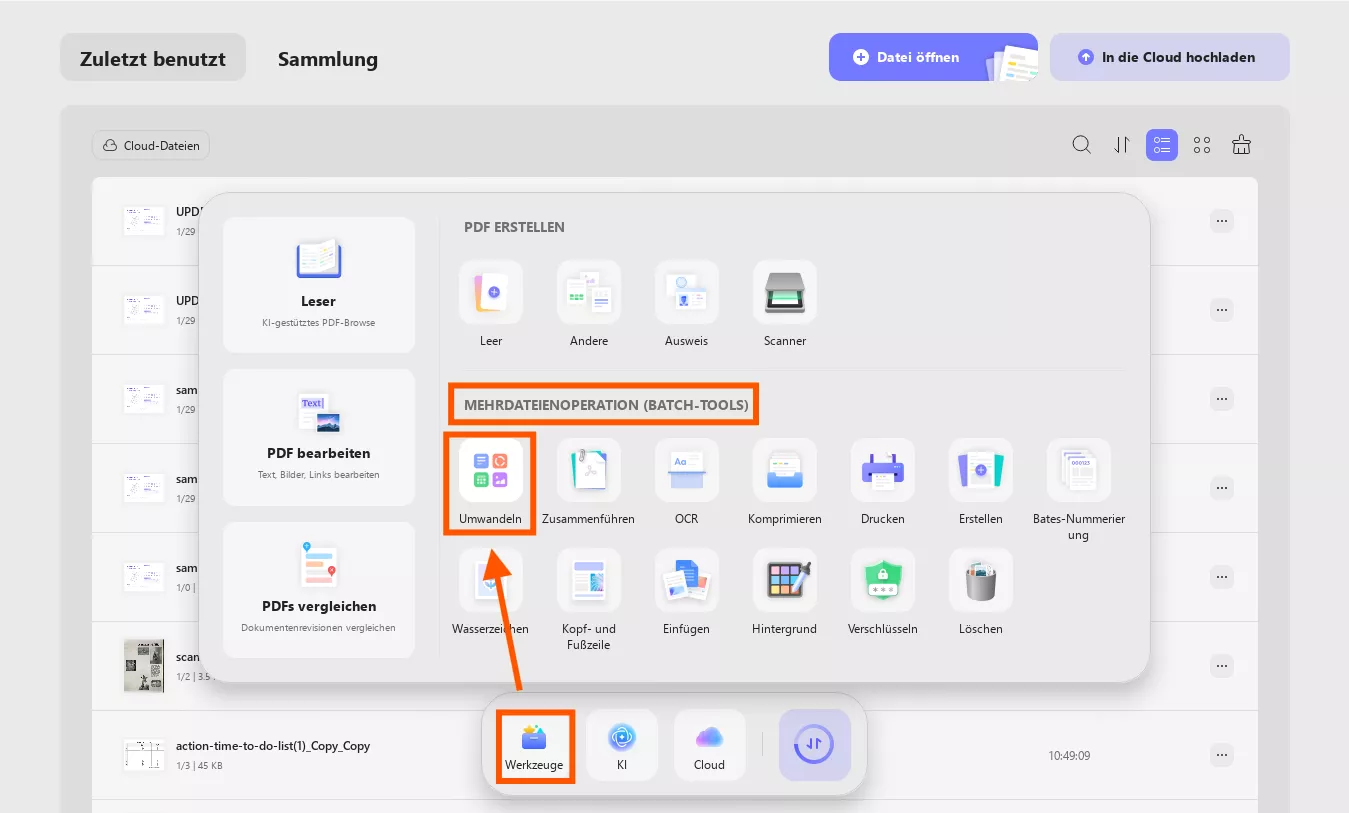Screen dimensions: 1349x813
Task: Switch to the Zuletzt benutzt tab
Action: pyautogui.click(x=153, y=58)
